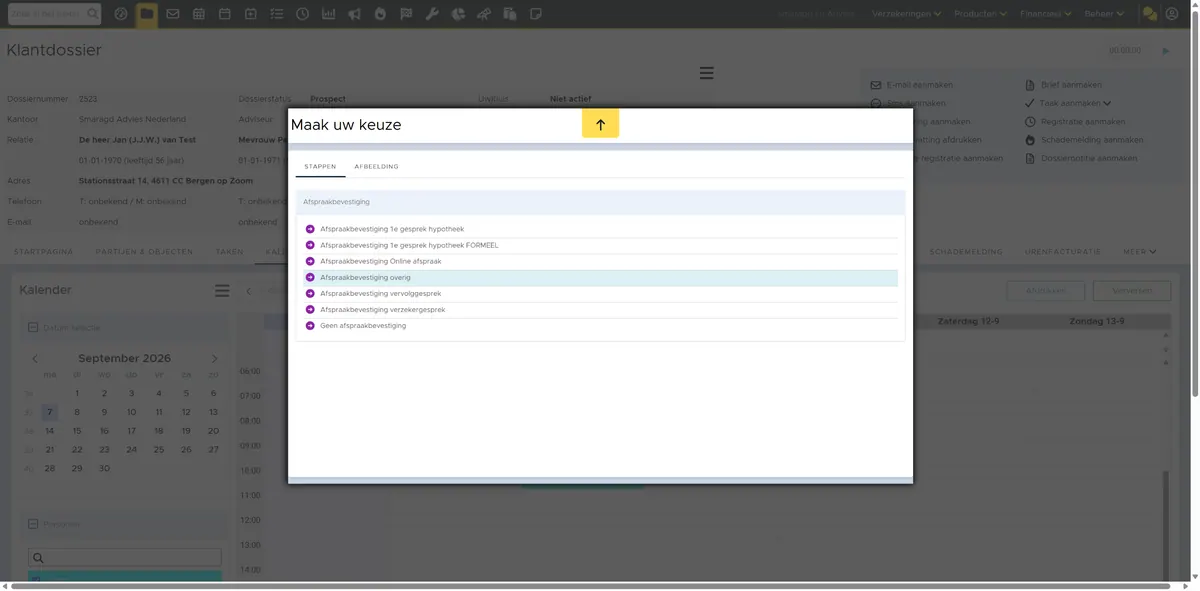This screenshot has width=1200, height=591.
Task: Open the wrench tools icon in top toolbar
Action: tap(432, 14)
